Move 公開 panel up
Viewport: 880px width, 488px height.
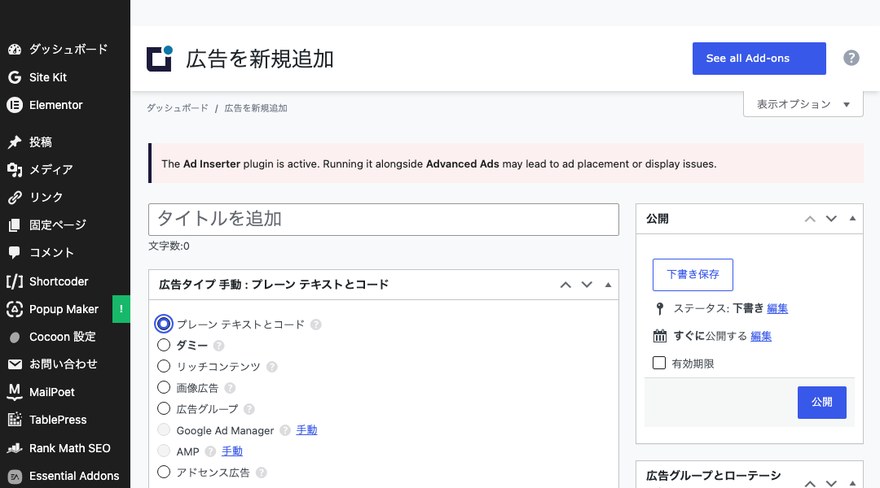coord(810,219)
